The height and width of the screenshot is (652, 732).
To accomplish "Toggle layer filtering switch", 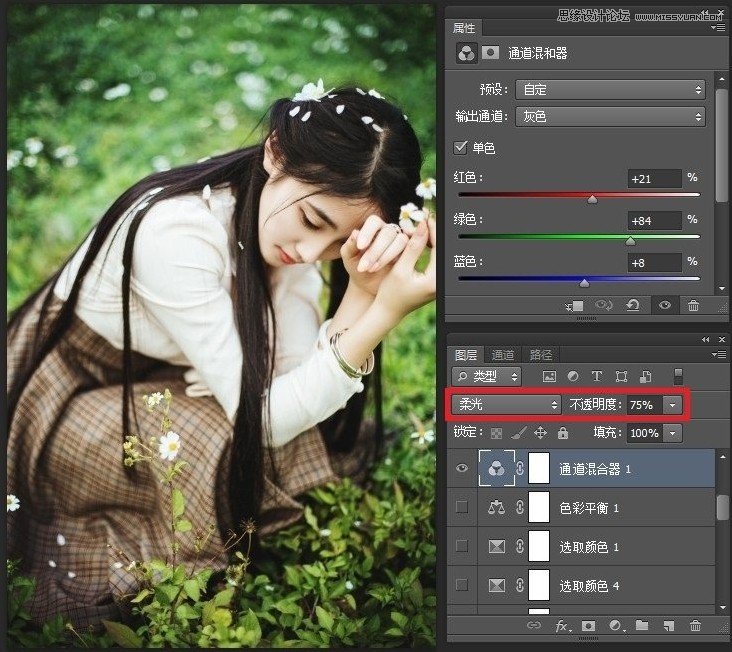I will click(x=678, y=376).
